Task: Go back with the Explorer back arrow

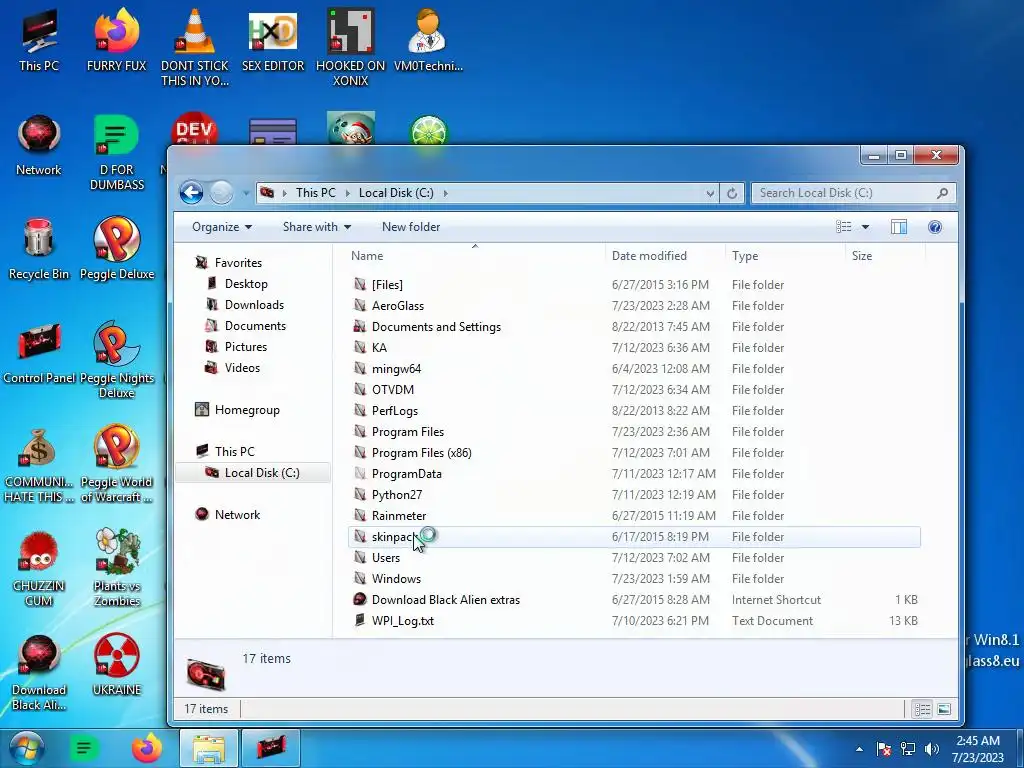Action: click(x=191, y=193)
